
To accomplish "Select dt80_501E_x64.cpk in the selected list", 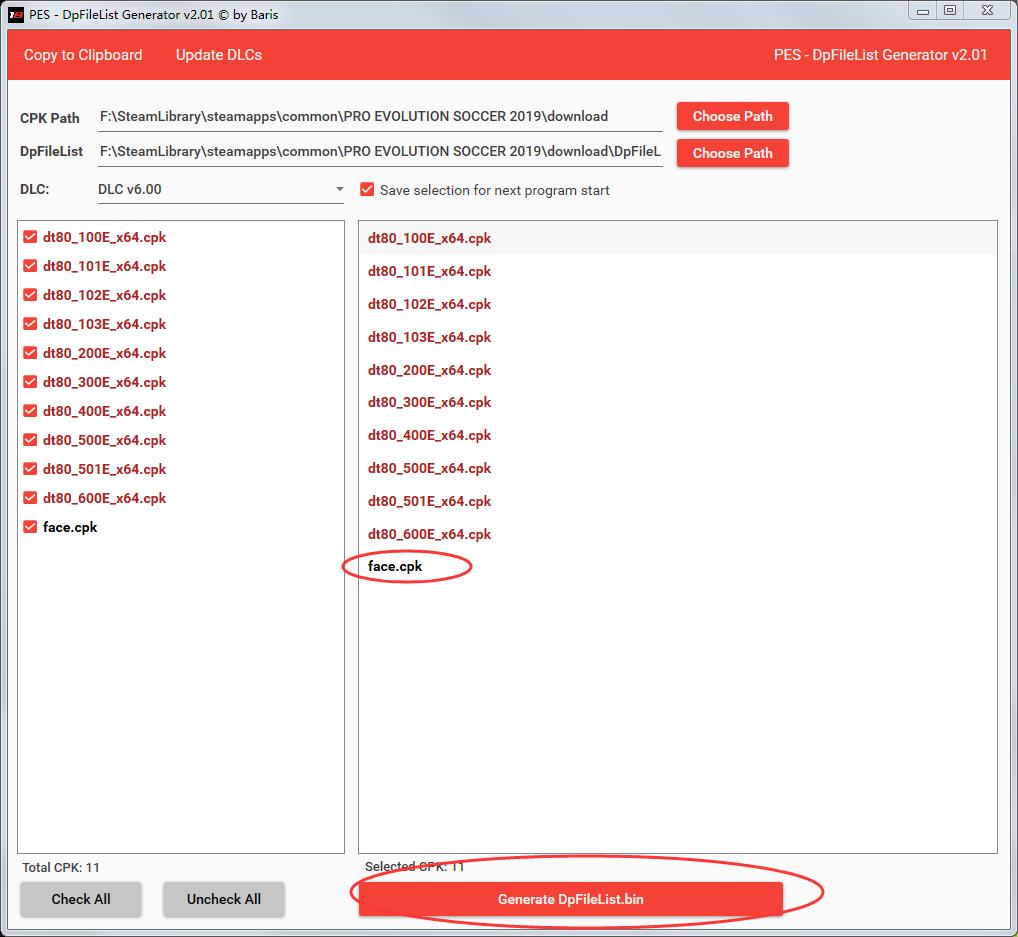I will 678,501.
